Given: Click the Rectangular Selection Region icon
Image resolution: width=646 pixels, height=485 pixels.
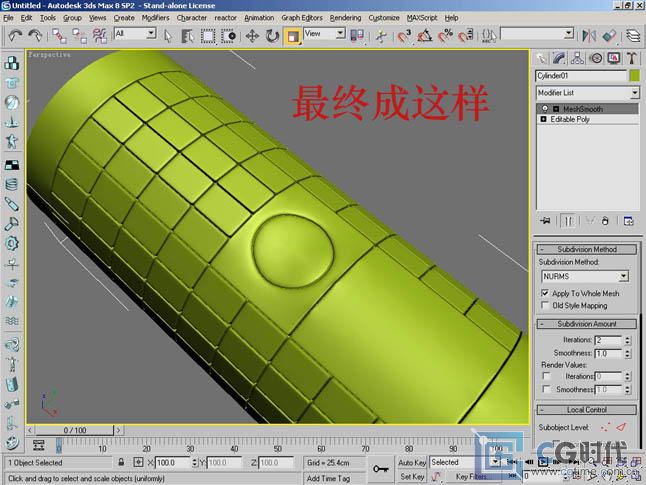Looking at the screenshot, I should point(208,36).
